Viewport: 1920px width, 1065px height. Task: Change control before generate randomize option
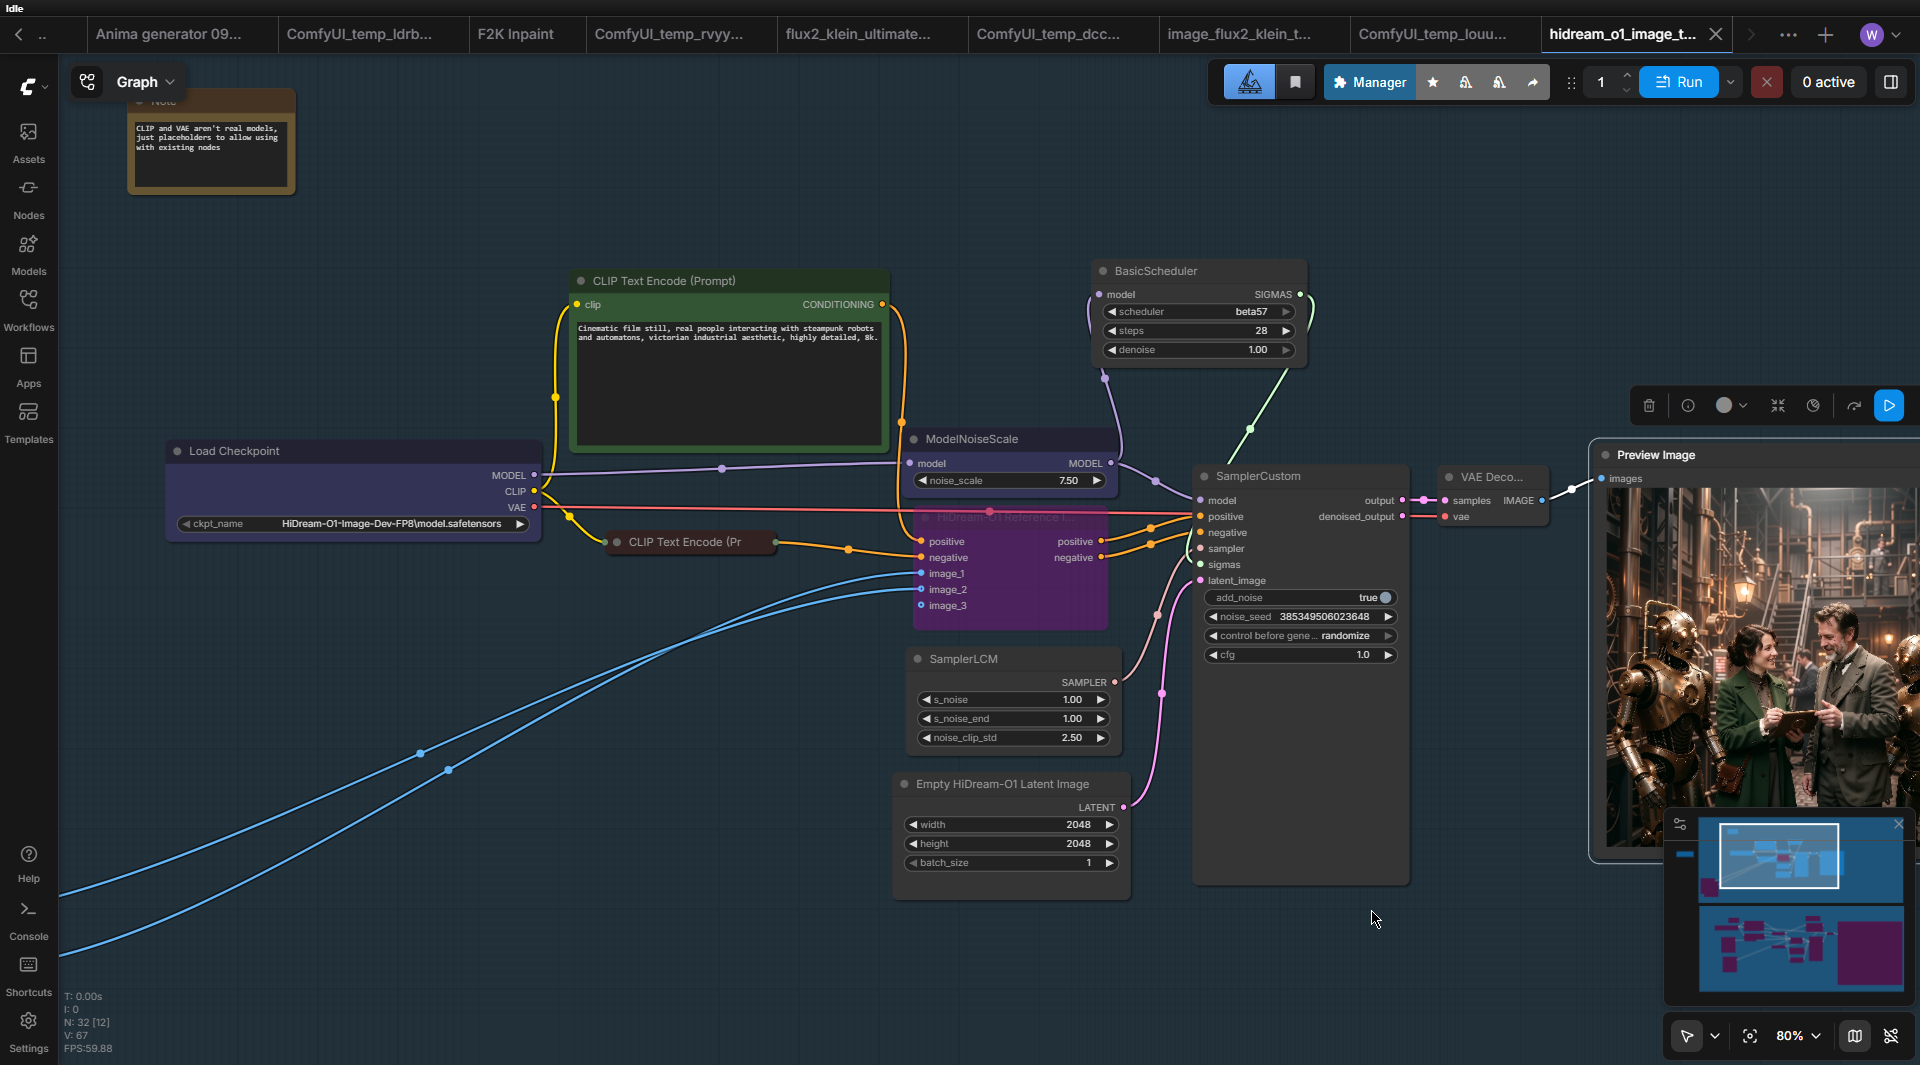(1300, 636)
